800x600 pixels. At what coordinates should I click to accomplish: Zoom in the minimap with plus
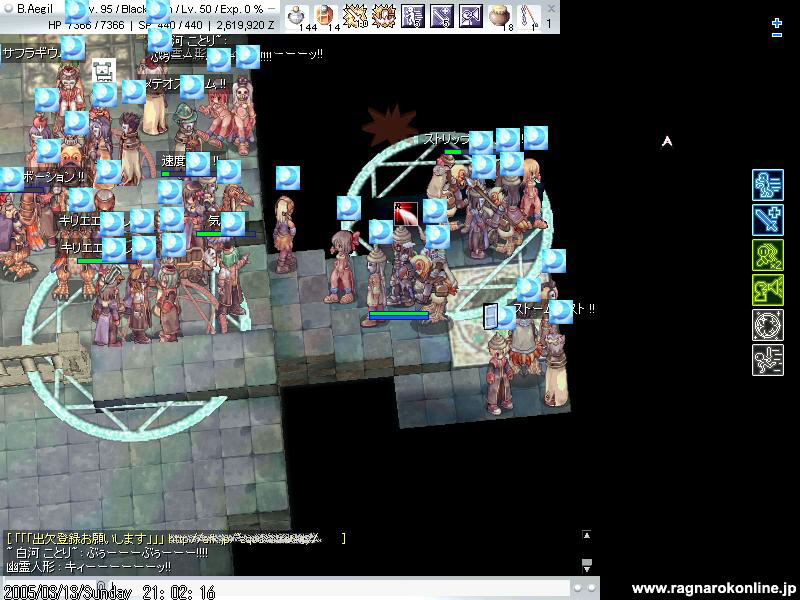tap(777, 23)
